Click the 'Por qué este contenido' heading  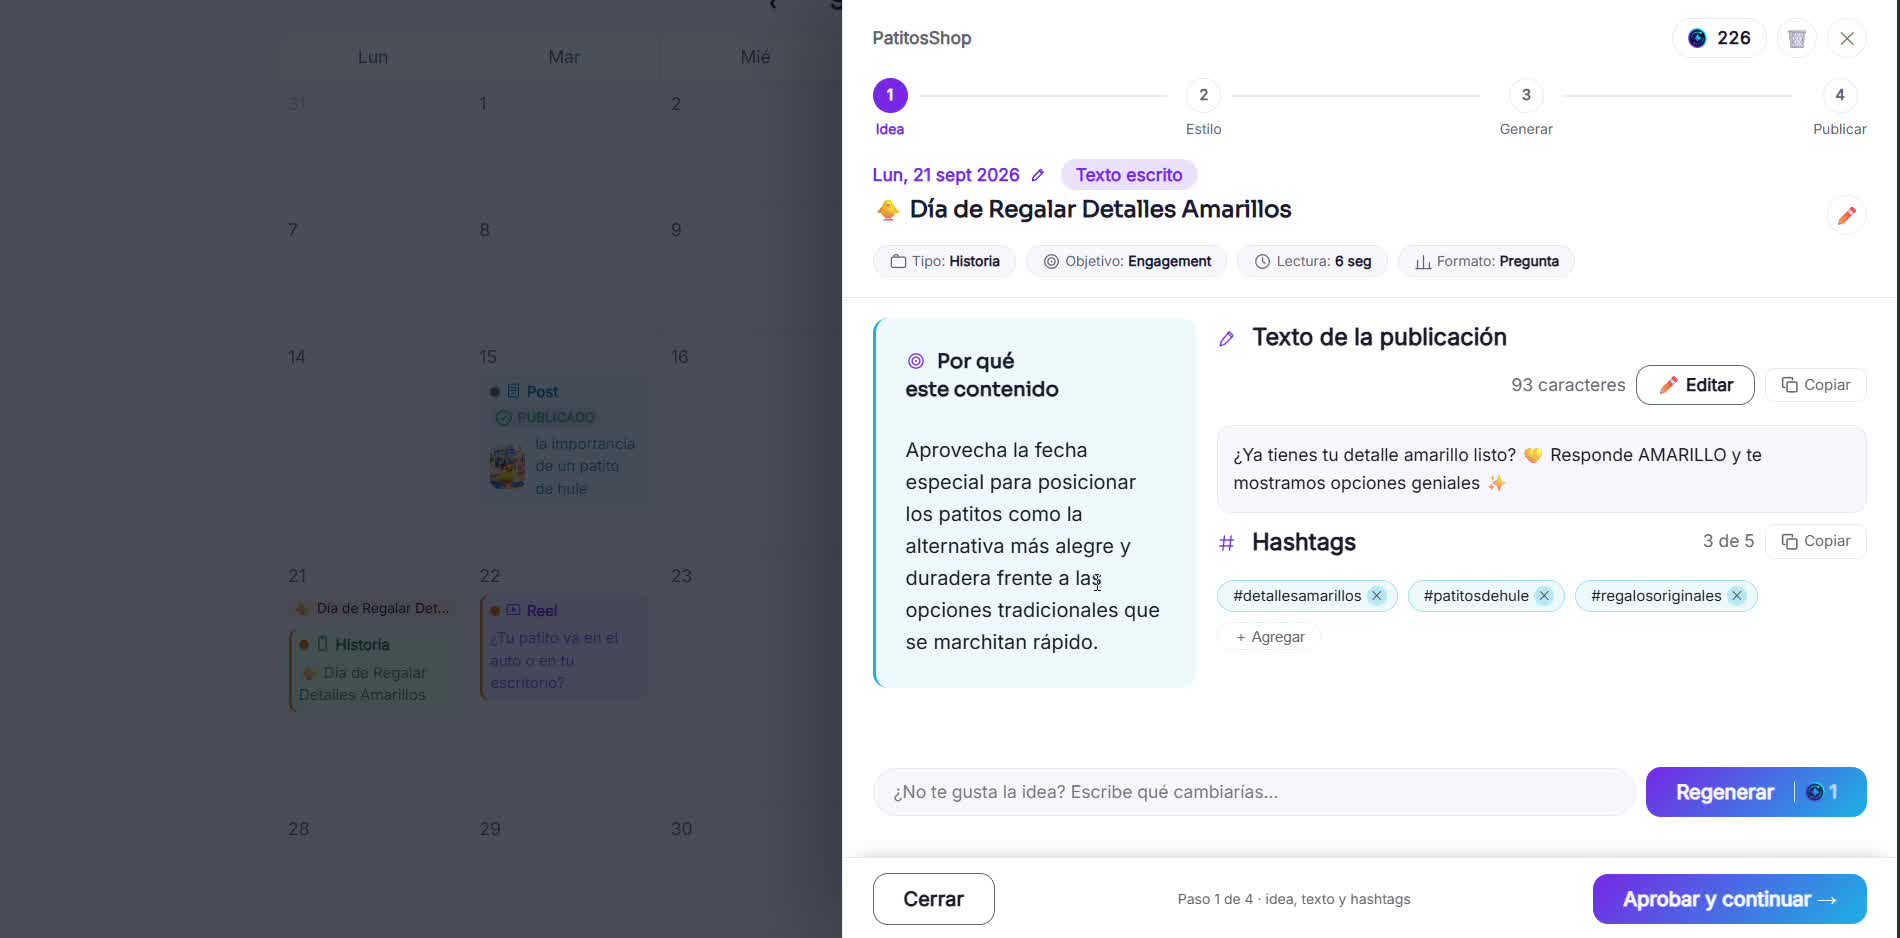click(x=982, y=375)
